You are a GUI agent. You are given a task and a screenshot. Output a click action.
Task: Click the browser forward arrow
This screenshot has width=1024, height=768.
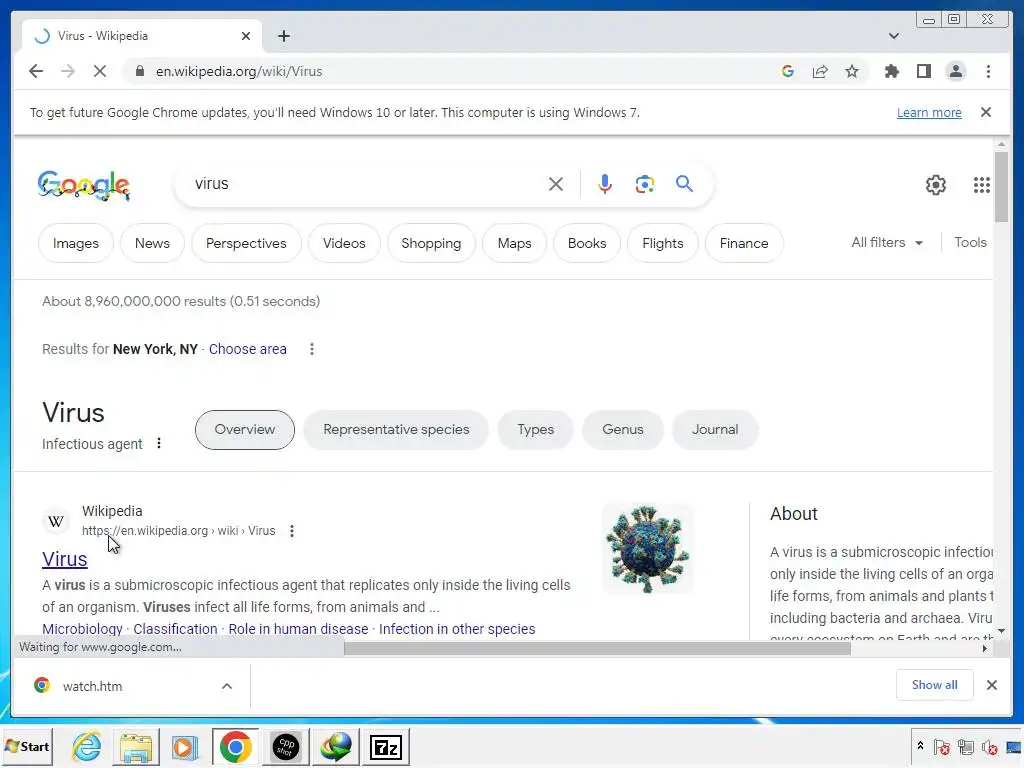tap(68, 71)
